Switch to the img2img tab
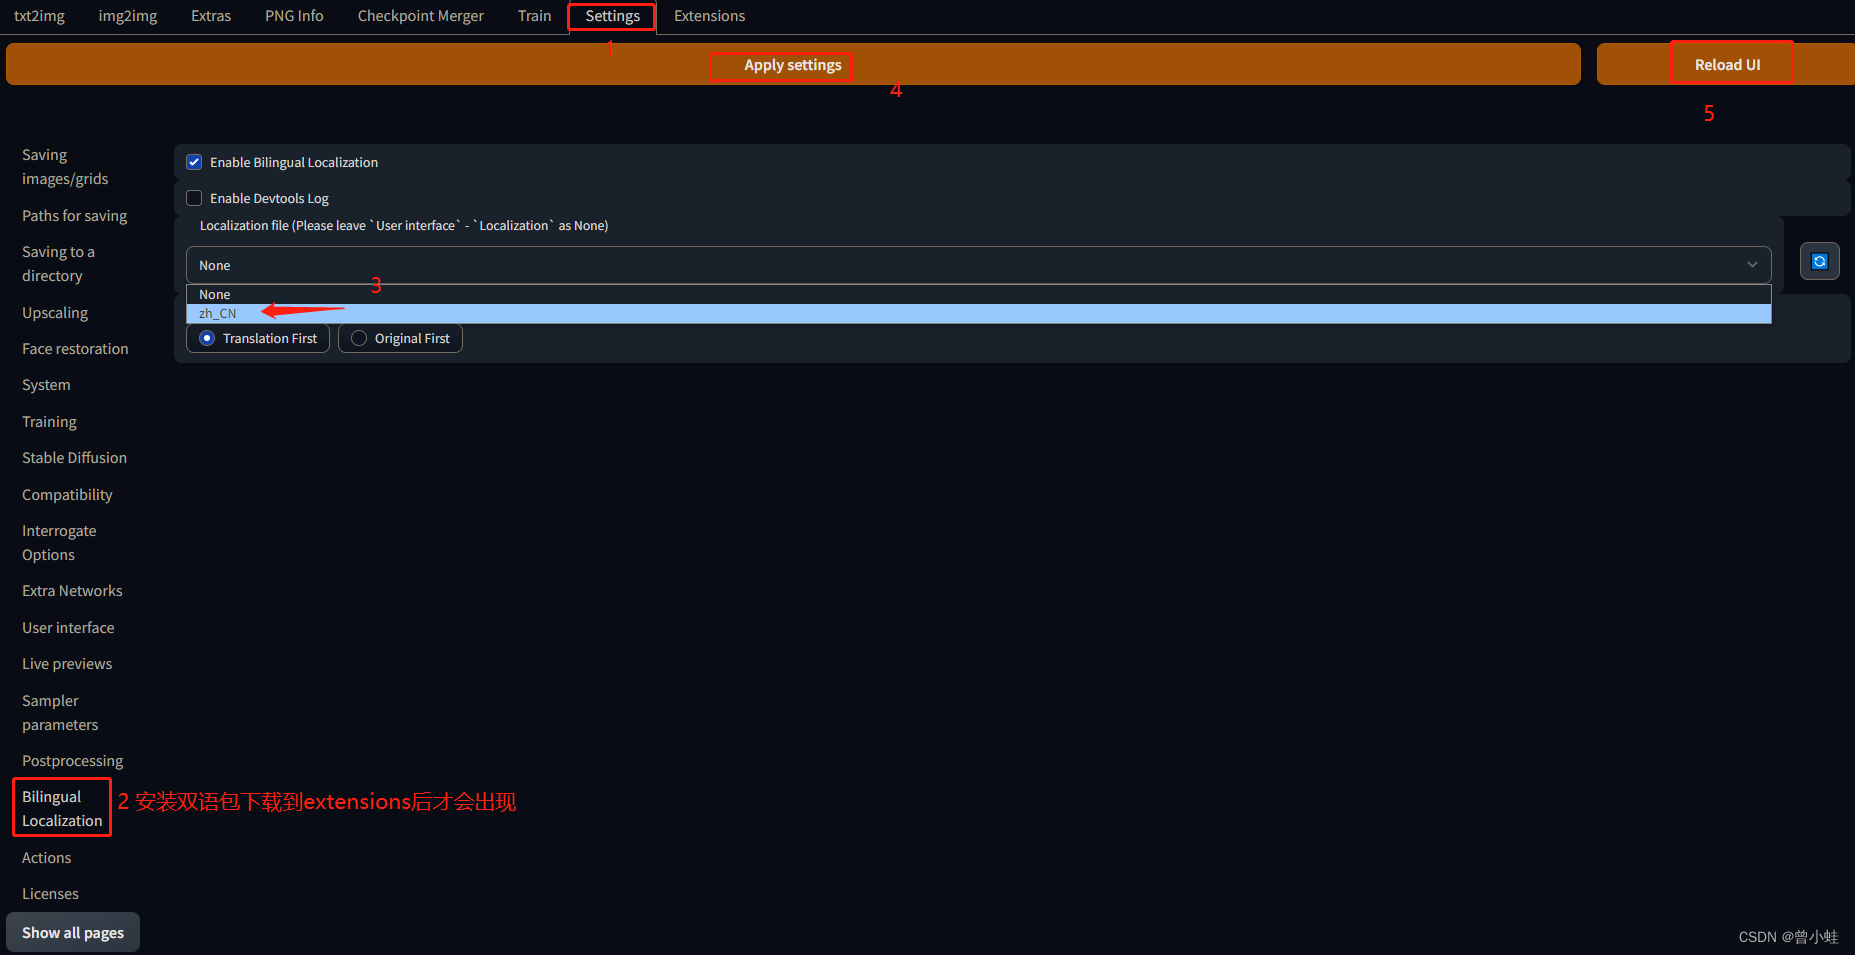This screenshot has width=1855, height=955. 128,16
